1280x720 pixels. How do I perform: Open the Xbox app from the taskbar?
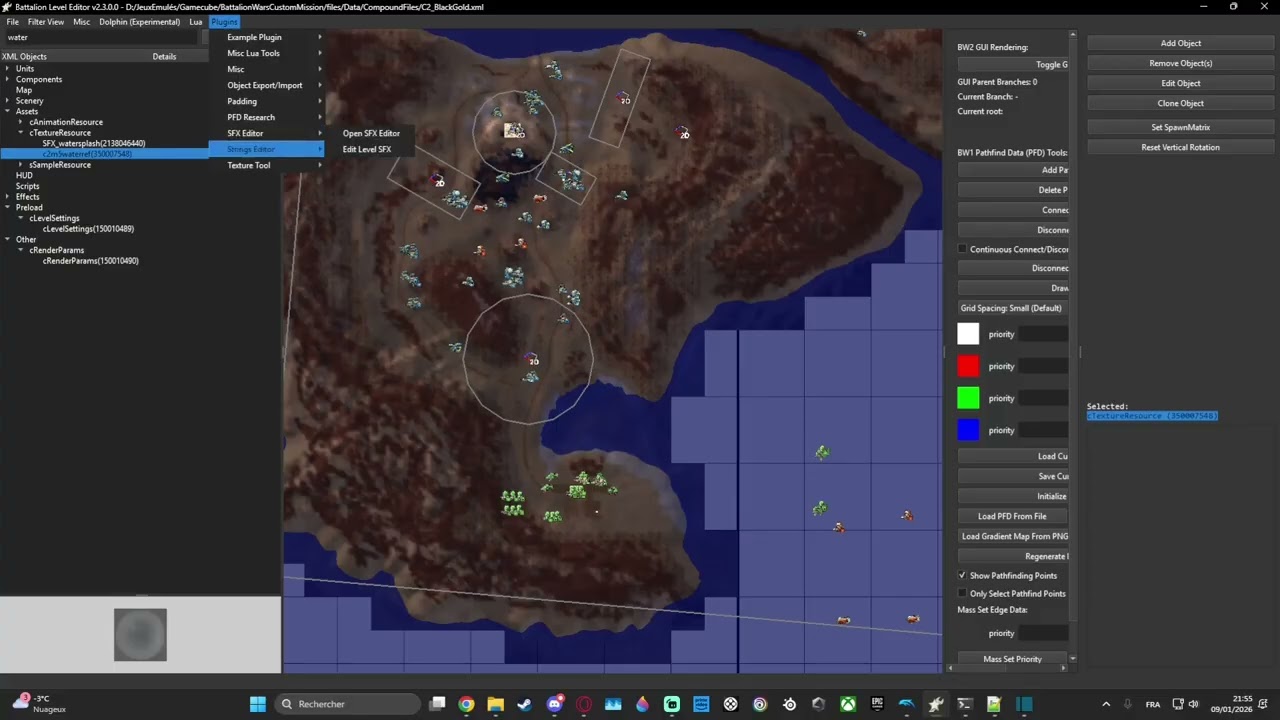click(x=848, y=704)
